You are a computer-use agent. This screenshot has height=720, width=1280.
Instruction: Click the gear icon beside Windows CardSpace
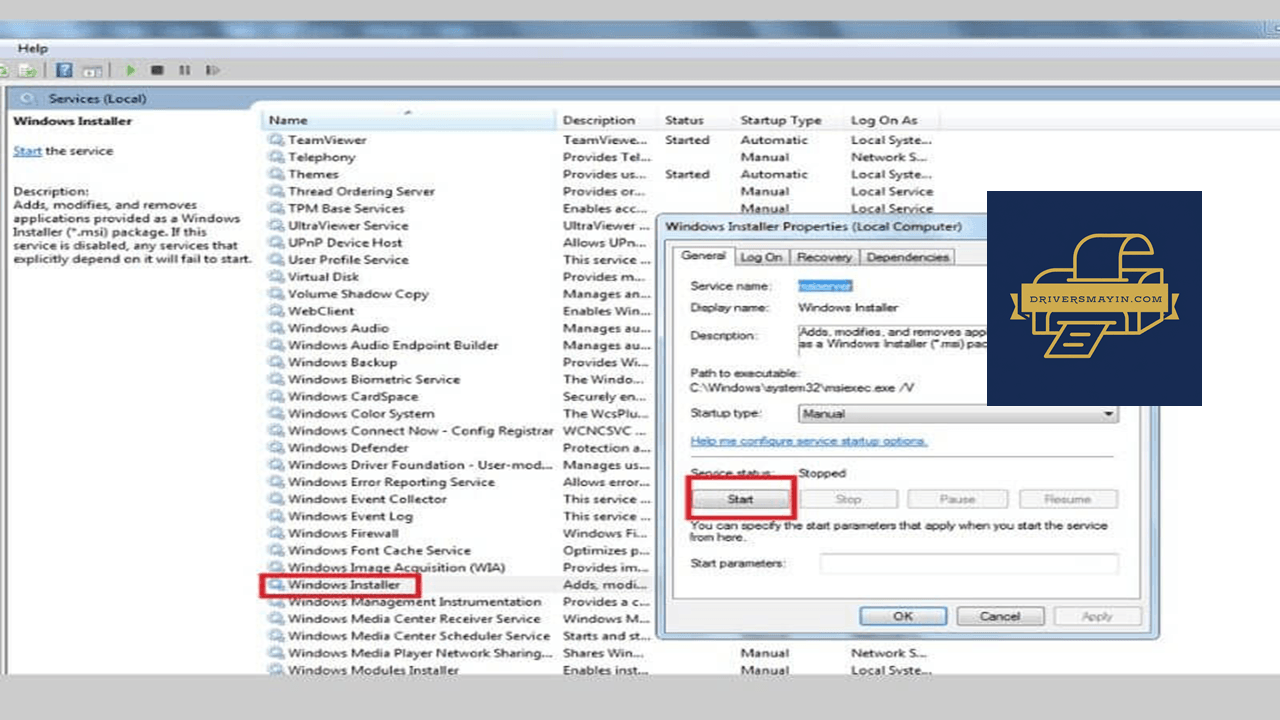click(x=276, y=396)
